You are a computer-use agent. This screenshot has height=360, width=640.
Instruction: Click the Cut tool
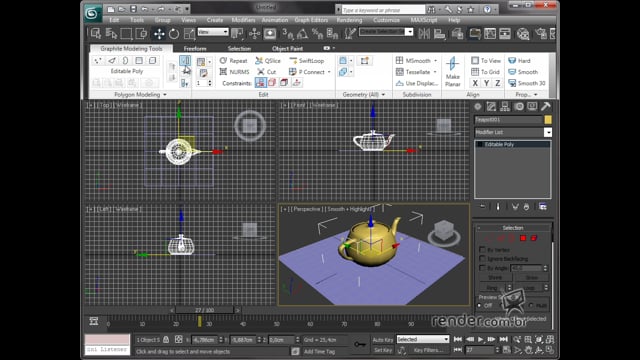(x=267, y=72)
